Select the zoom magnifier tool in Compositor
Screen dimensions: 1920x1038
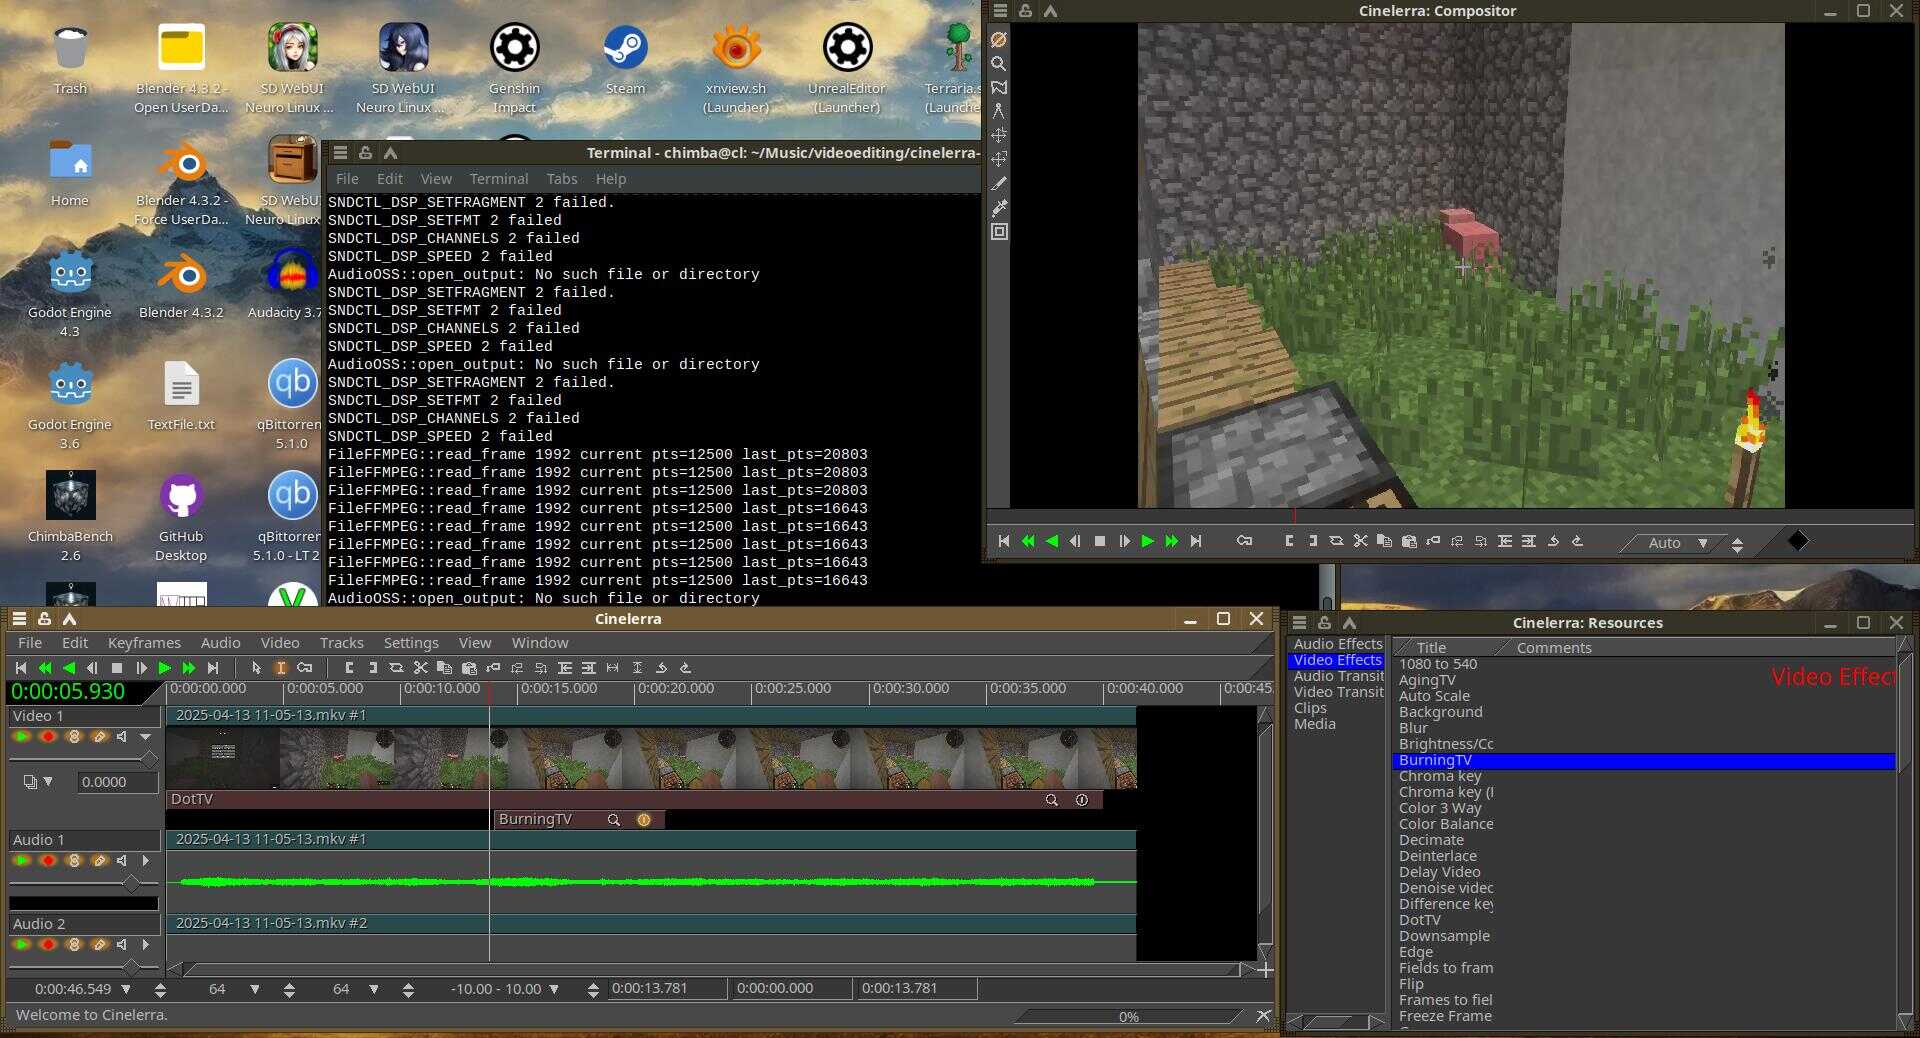tap(998, 63)
